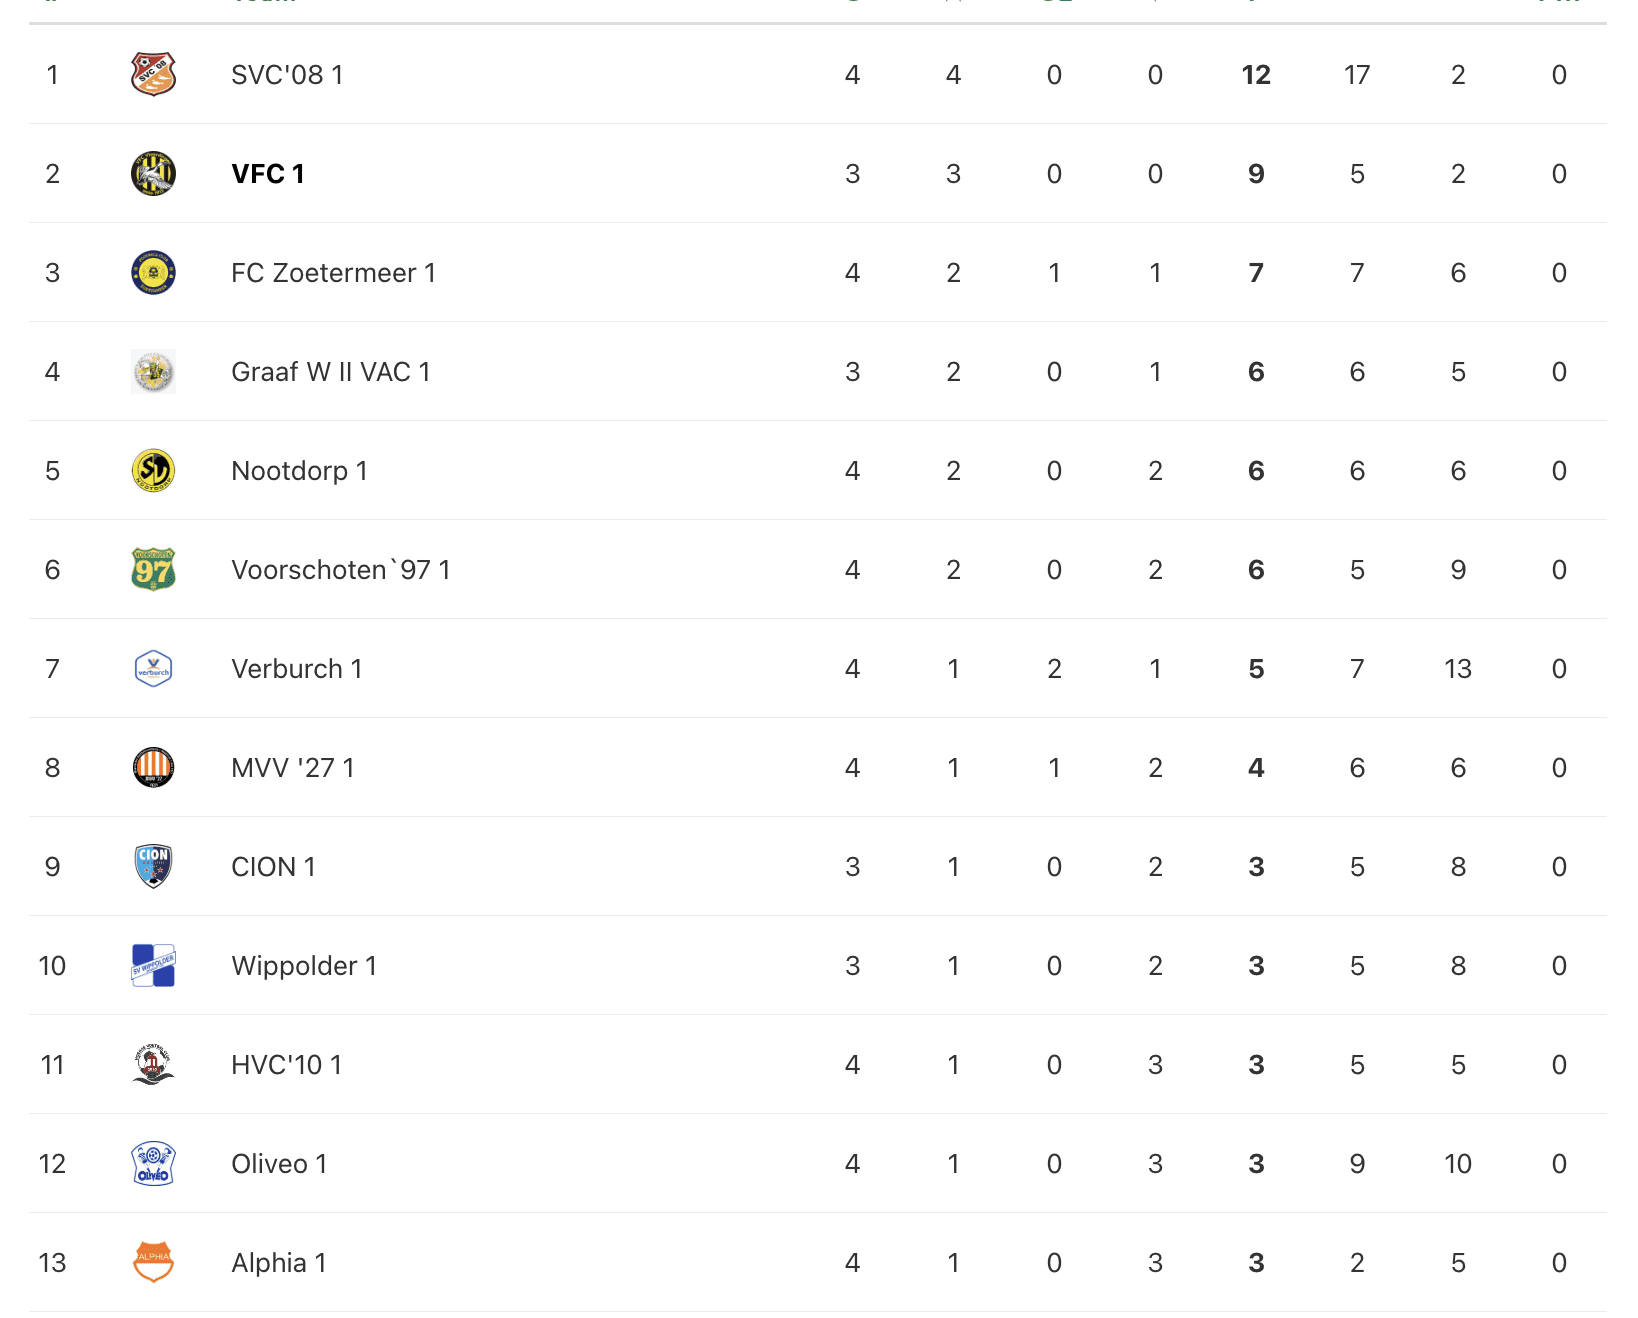Click the bold VFC 1 team name
The image size is (1638, 1318).
tap(268, 174)
